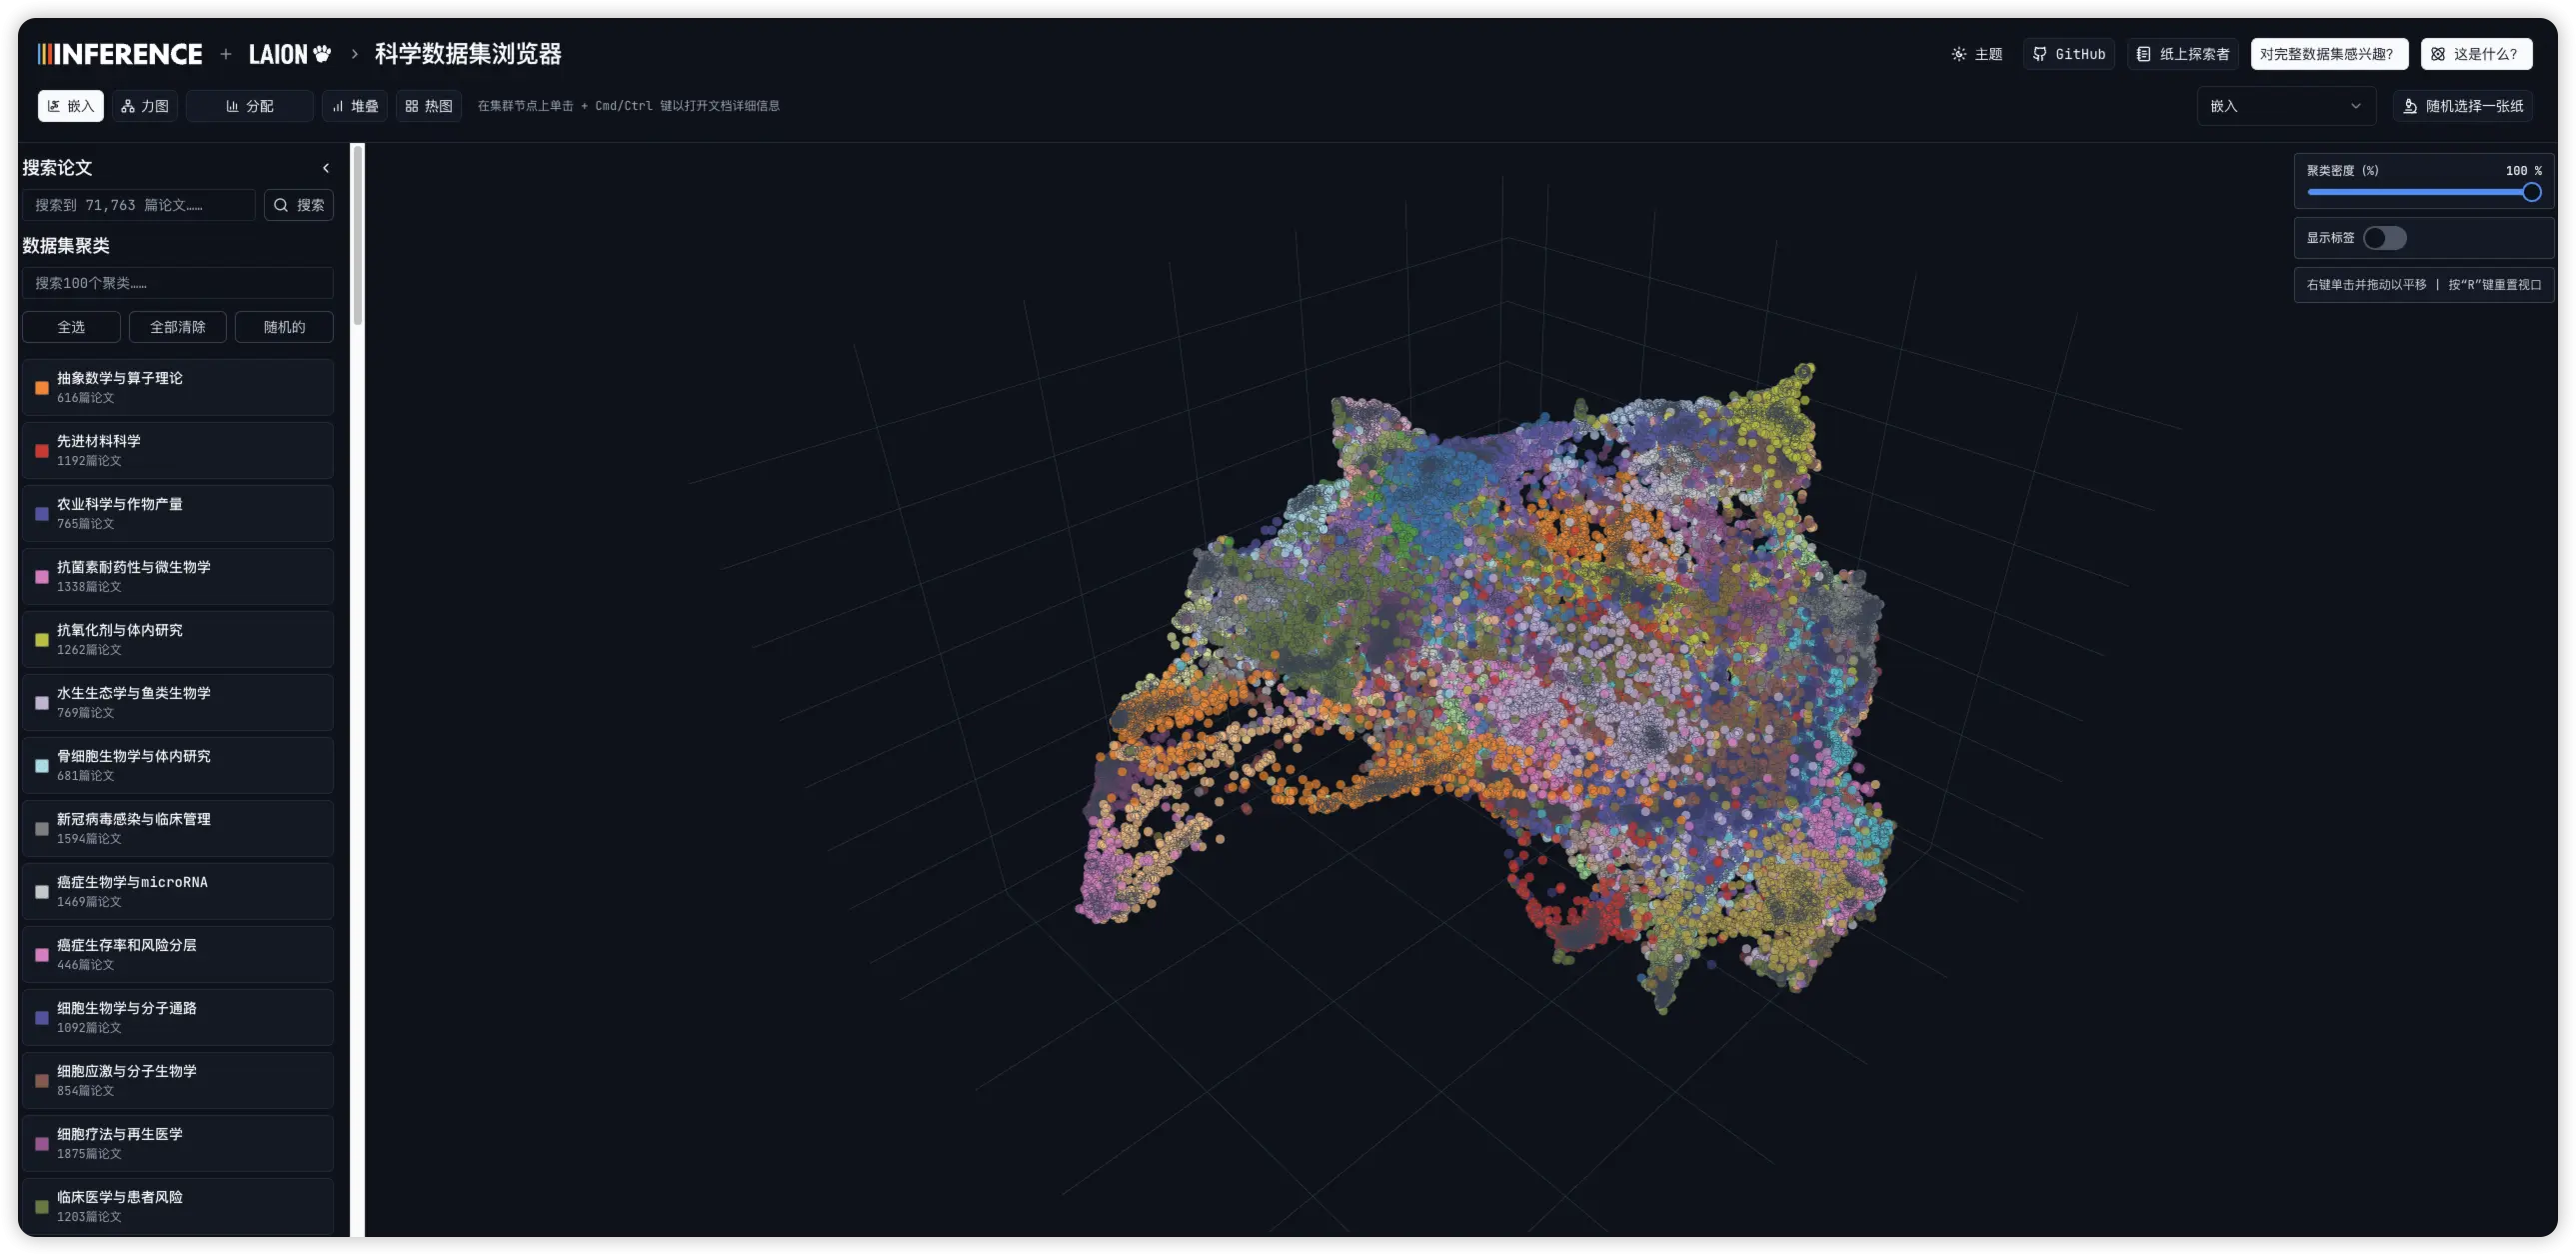This screenshot has height=1255, width=2576.
Task: Click the breadcrumb chevron before 科学数据集浏览器
Action: coord(354,54)
